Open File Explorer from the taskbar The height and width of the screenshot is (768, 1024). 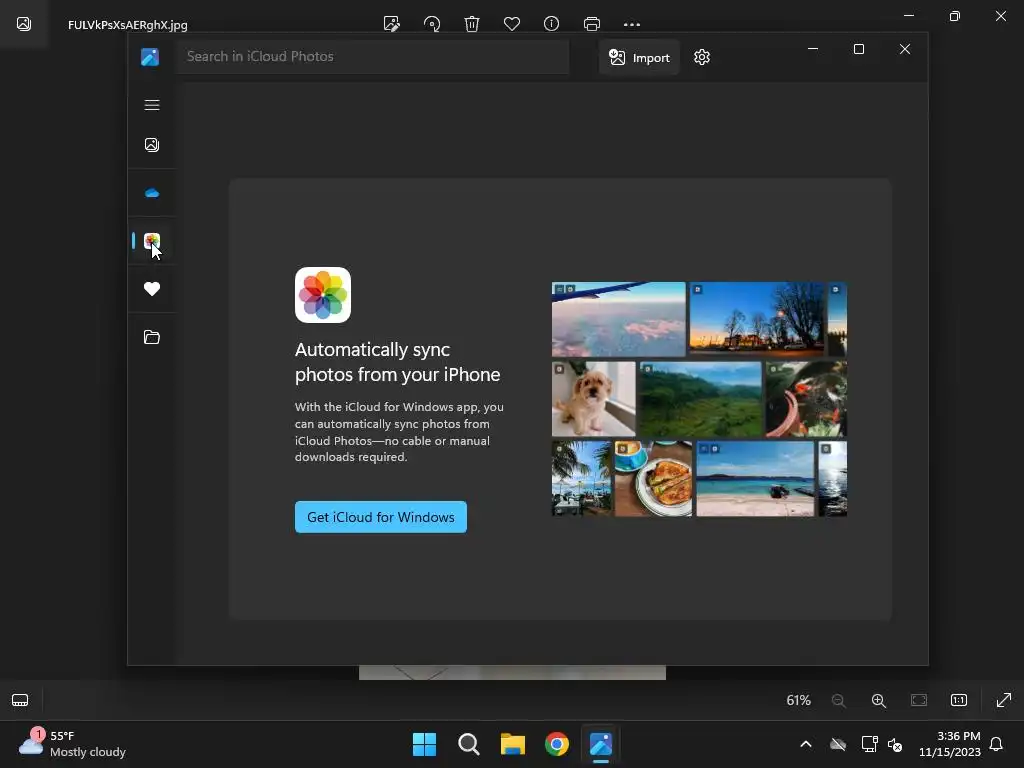click(513, 744)
